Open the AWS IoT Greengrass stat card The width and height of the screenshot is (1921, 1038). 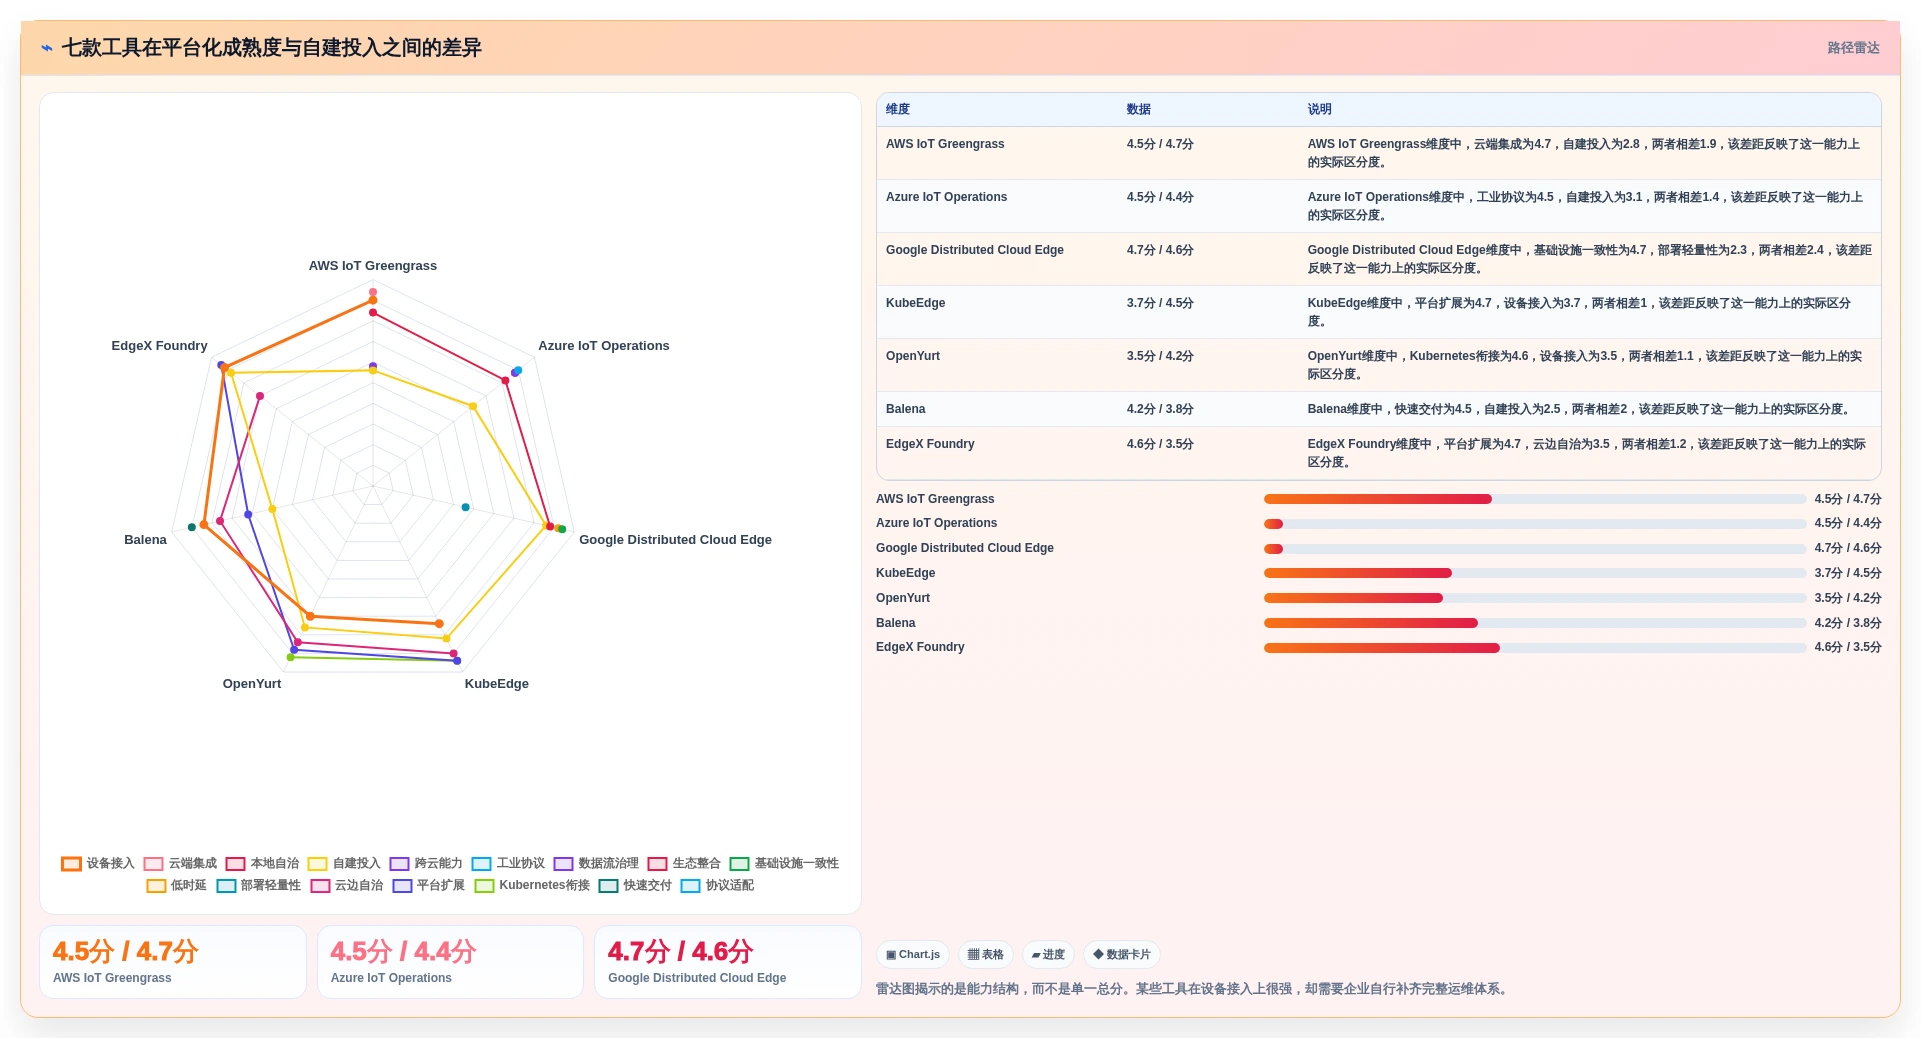click(173, 962)
